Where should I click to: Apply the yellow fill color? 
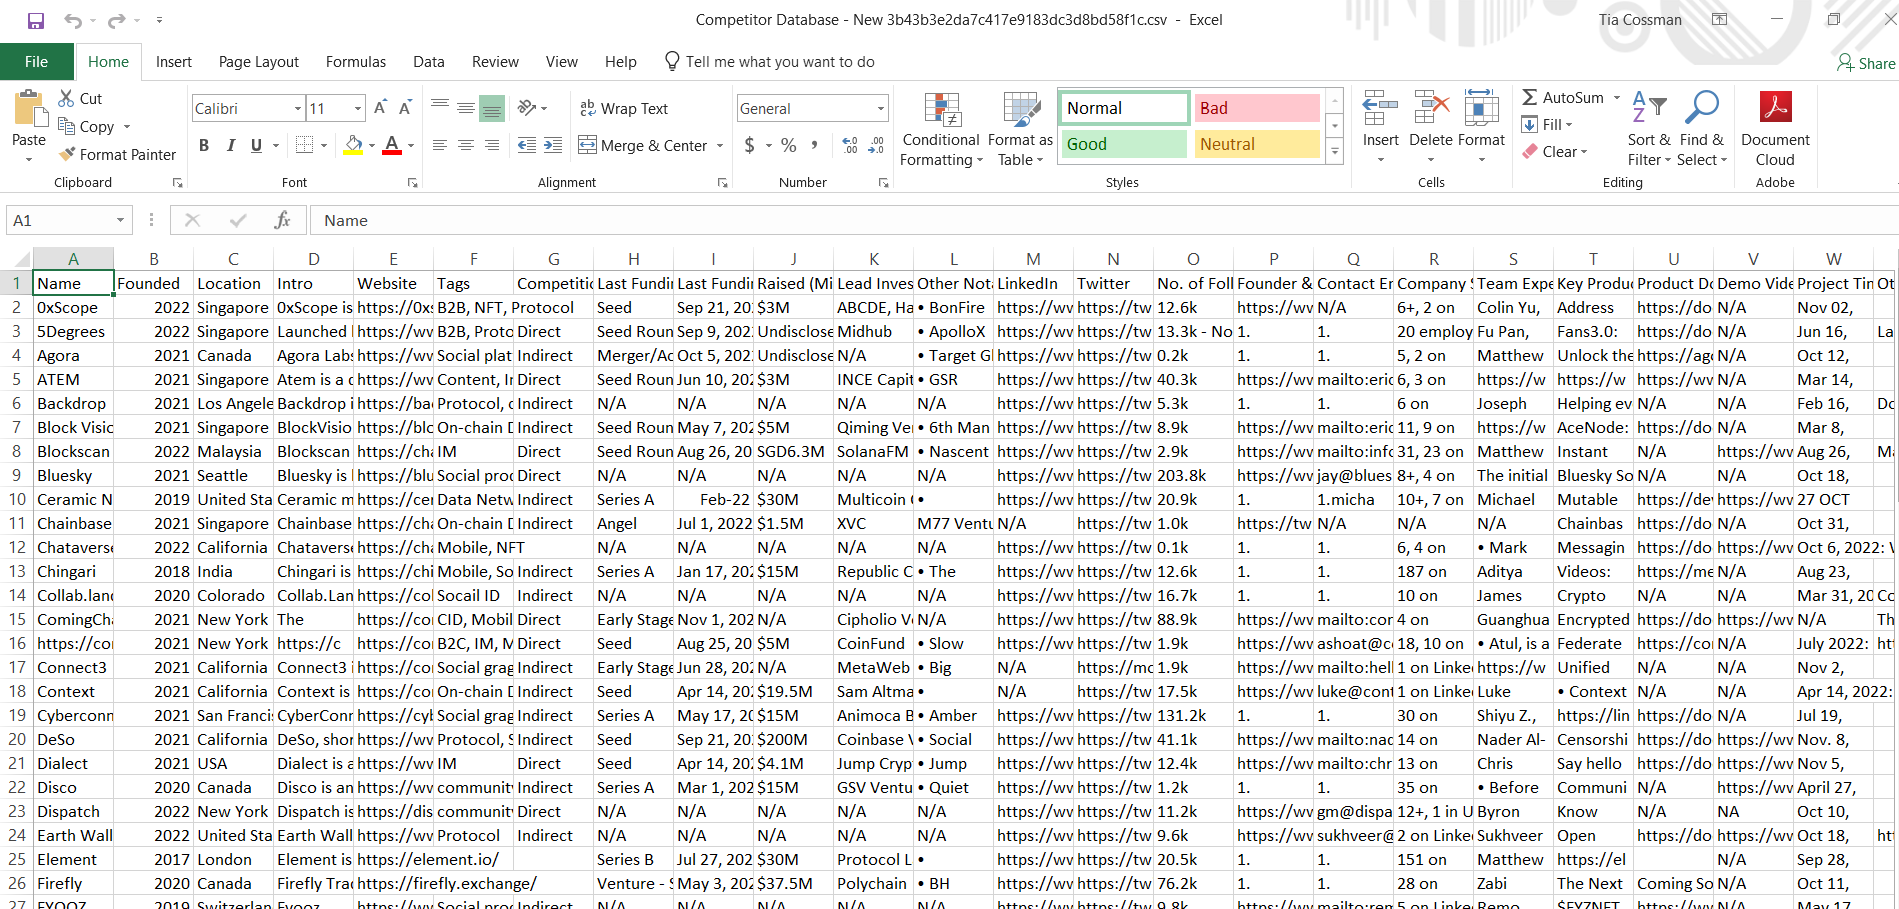[x=353, y=146]
